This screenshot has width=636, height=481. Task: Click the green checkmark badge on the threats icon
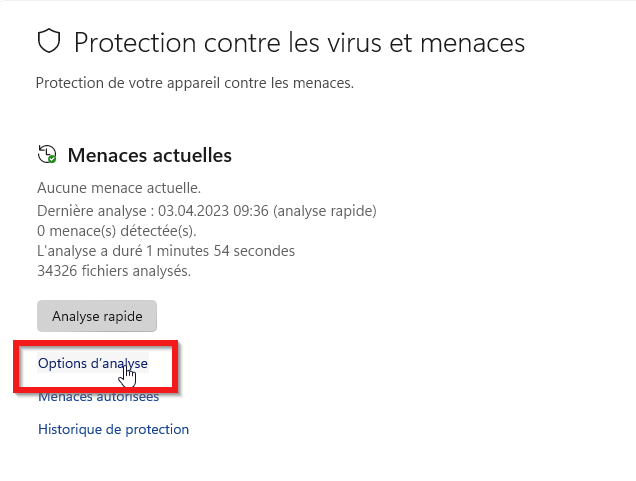pyautogui.click(x=53, y=160)
